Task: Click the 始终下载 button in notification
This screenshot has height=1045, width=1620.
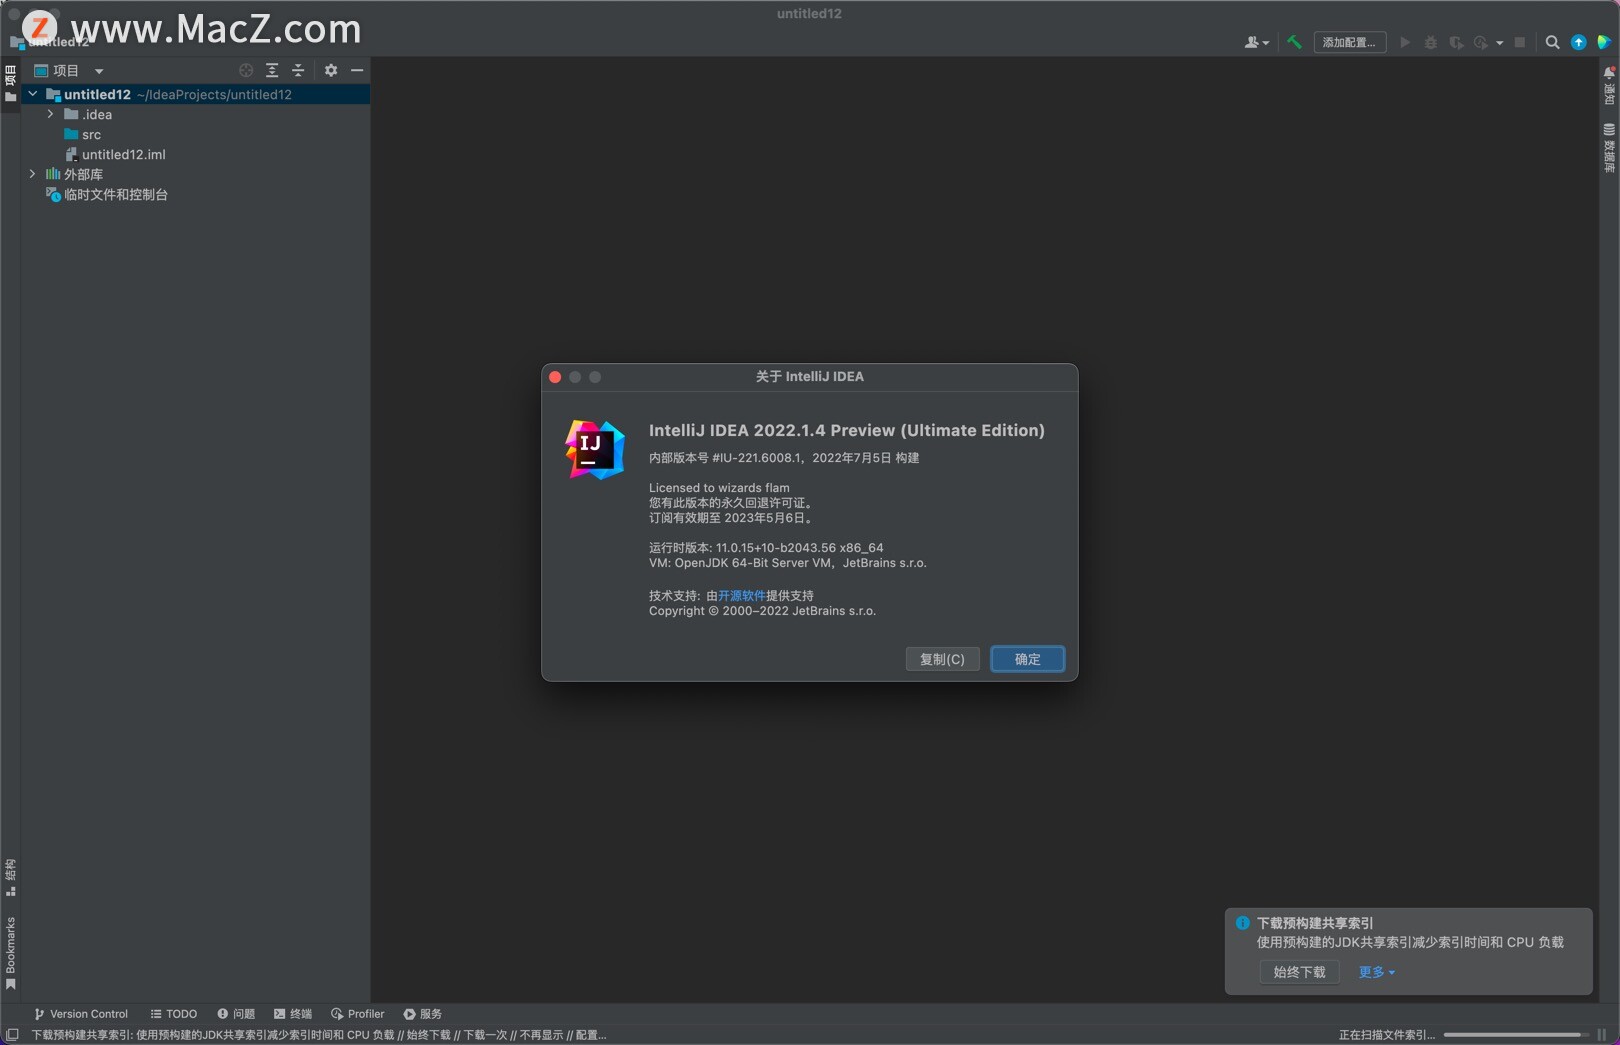Action: click(x=1299, y=972)
